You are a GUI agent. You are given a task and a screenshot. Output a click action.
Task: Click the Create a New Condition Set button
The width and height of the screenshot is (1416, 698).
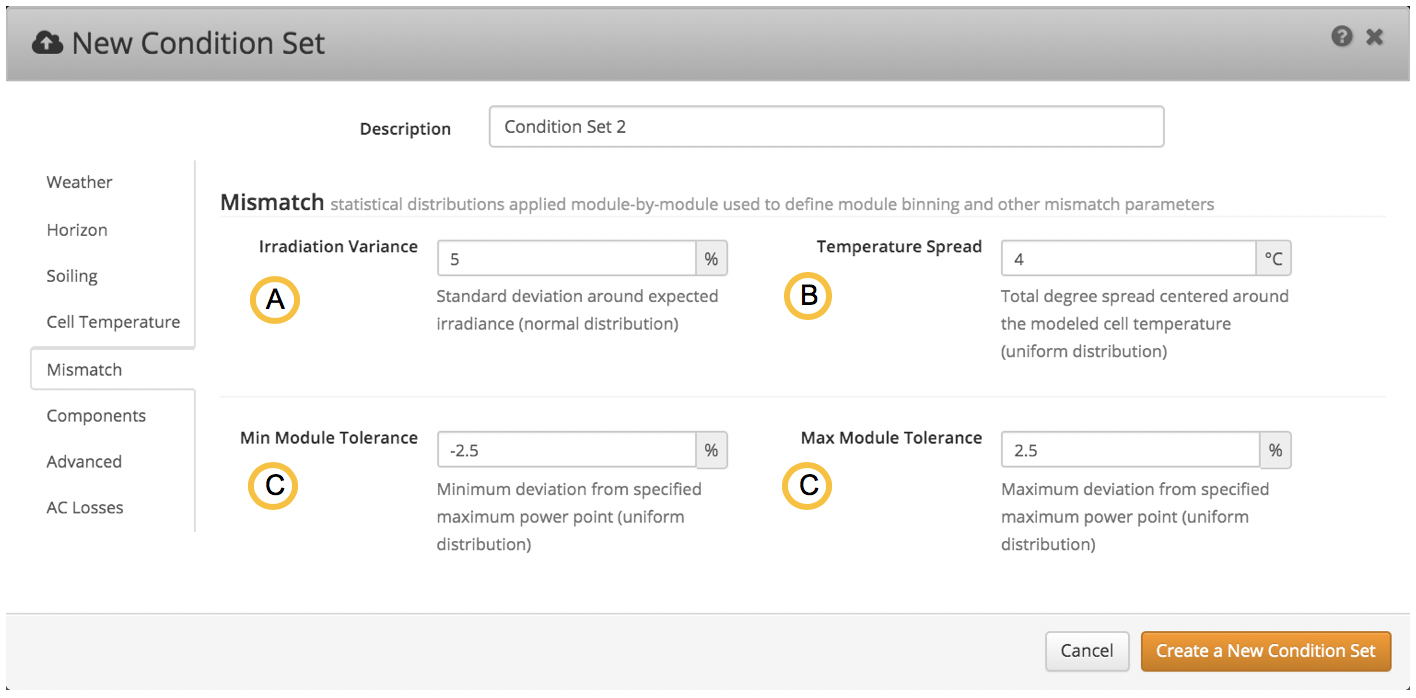[1265, 650]
